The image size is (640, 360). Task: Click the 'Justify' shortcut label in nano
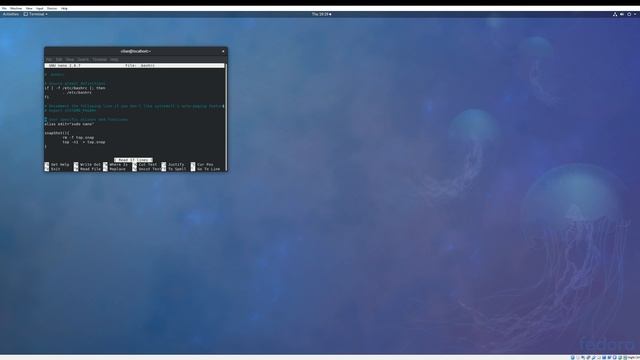point(176,164)
